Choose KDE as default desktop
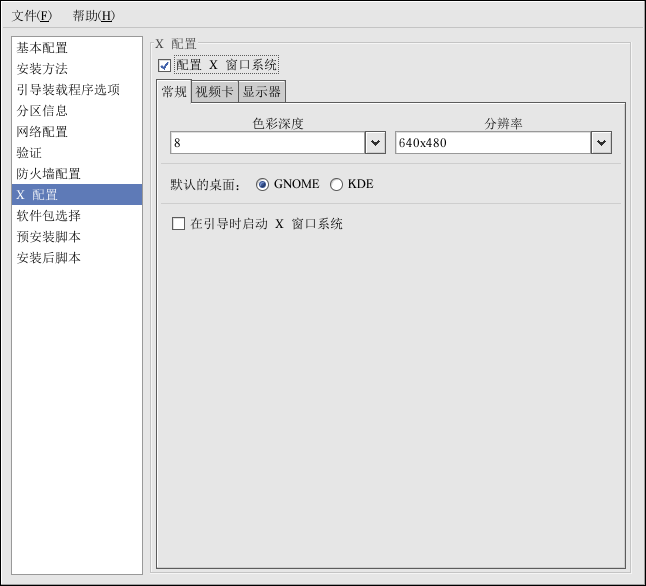This screenshot has width=646, height=586. [337, 184]
